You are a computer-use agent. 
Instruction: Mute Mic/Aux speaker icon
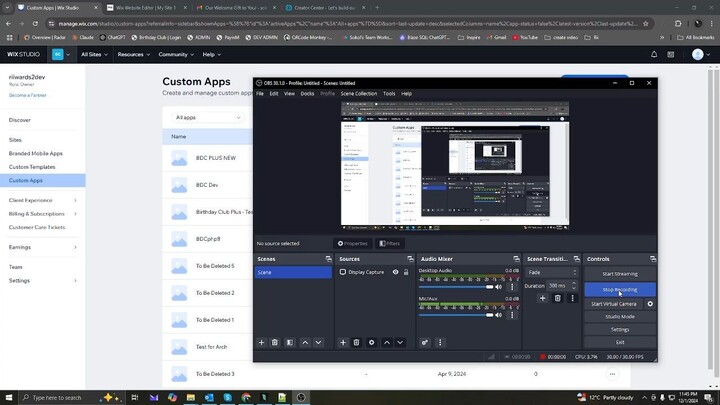click(499, 315)
